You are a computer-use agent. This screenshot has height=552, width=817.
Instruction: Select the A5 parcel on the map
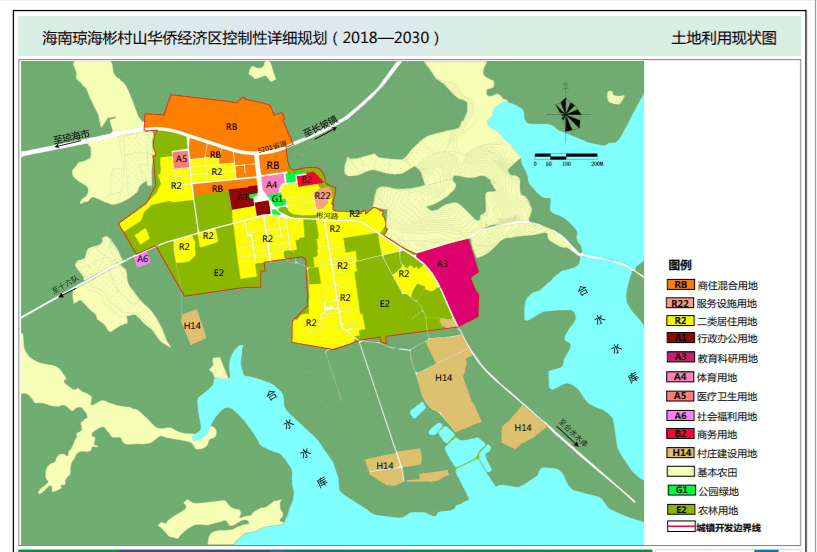(181, 159)
